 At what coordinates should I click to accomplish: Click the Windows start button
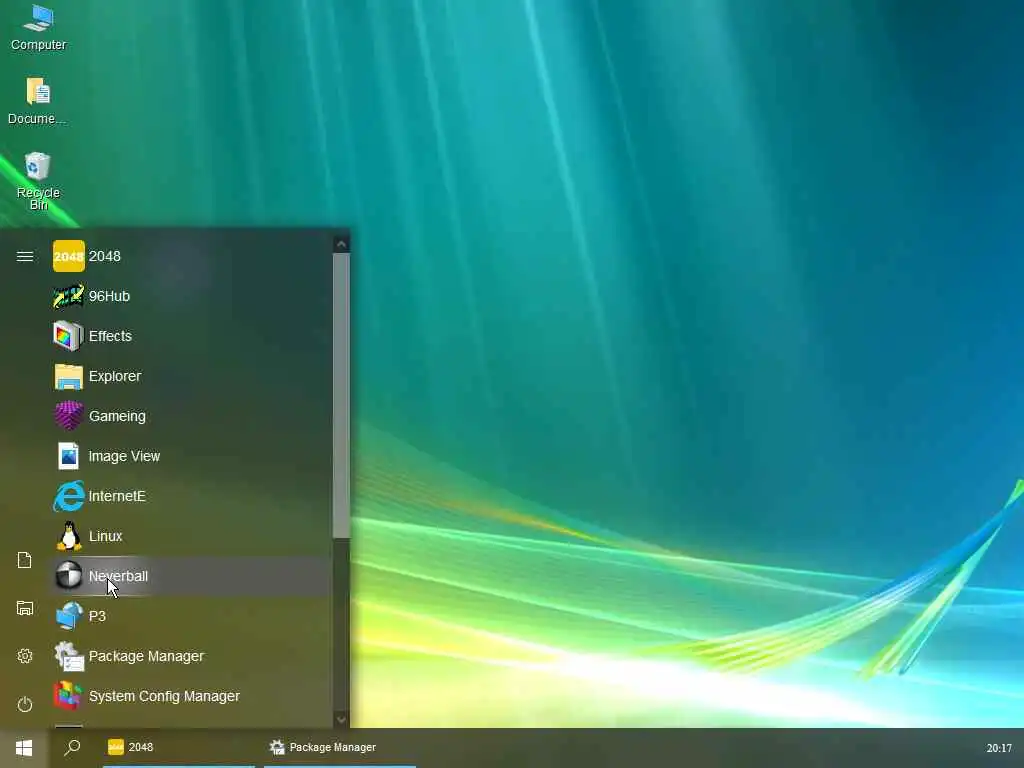point(24,748)
